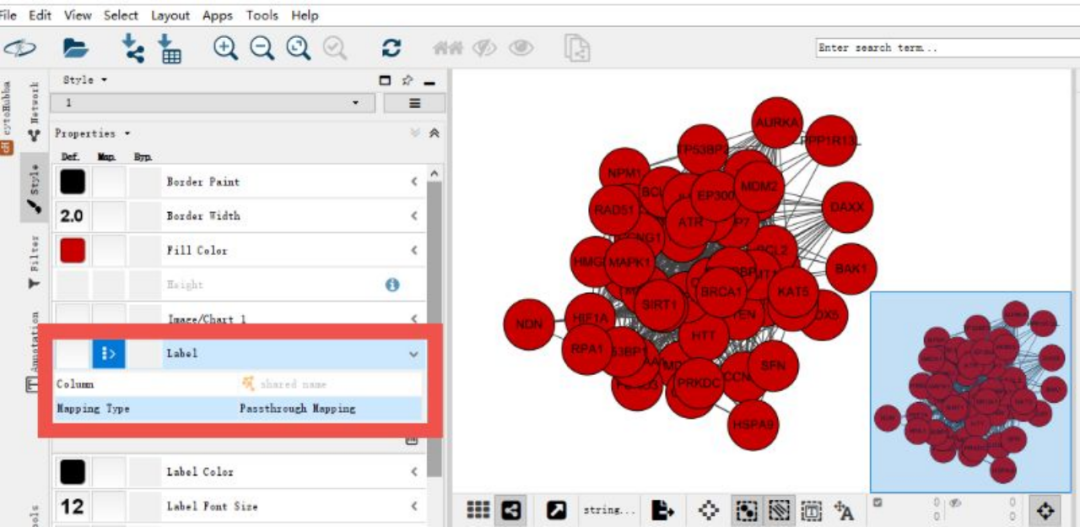Click the First Neighbors of Selected Nodes icon
This screenshot has height=527, width=1080.
(x=446, y=48)
